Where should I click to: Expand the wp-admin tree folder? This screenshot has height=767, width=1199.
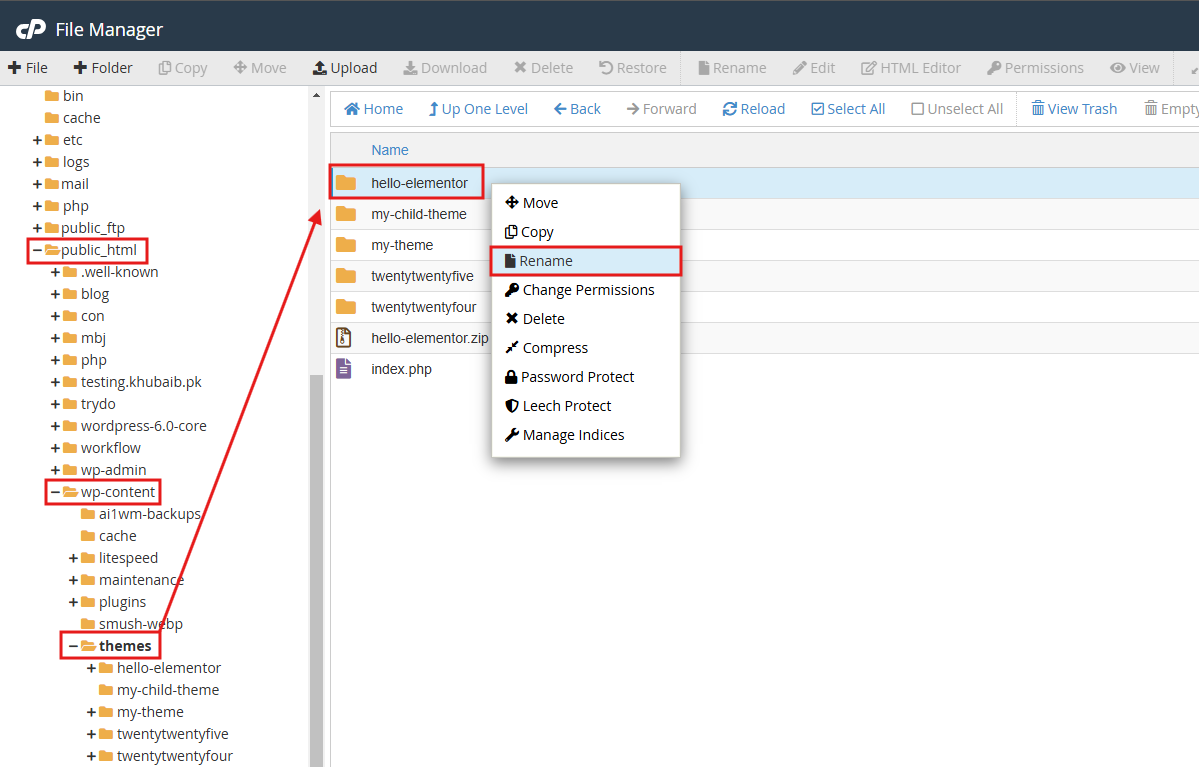[56, 470]
